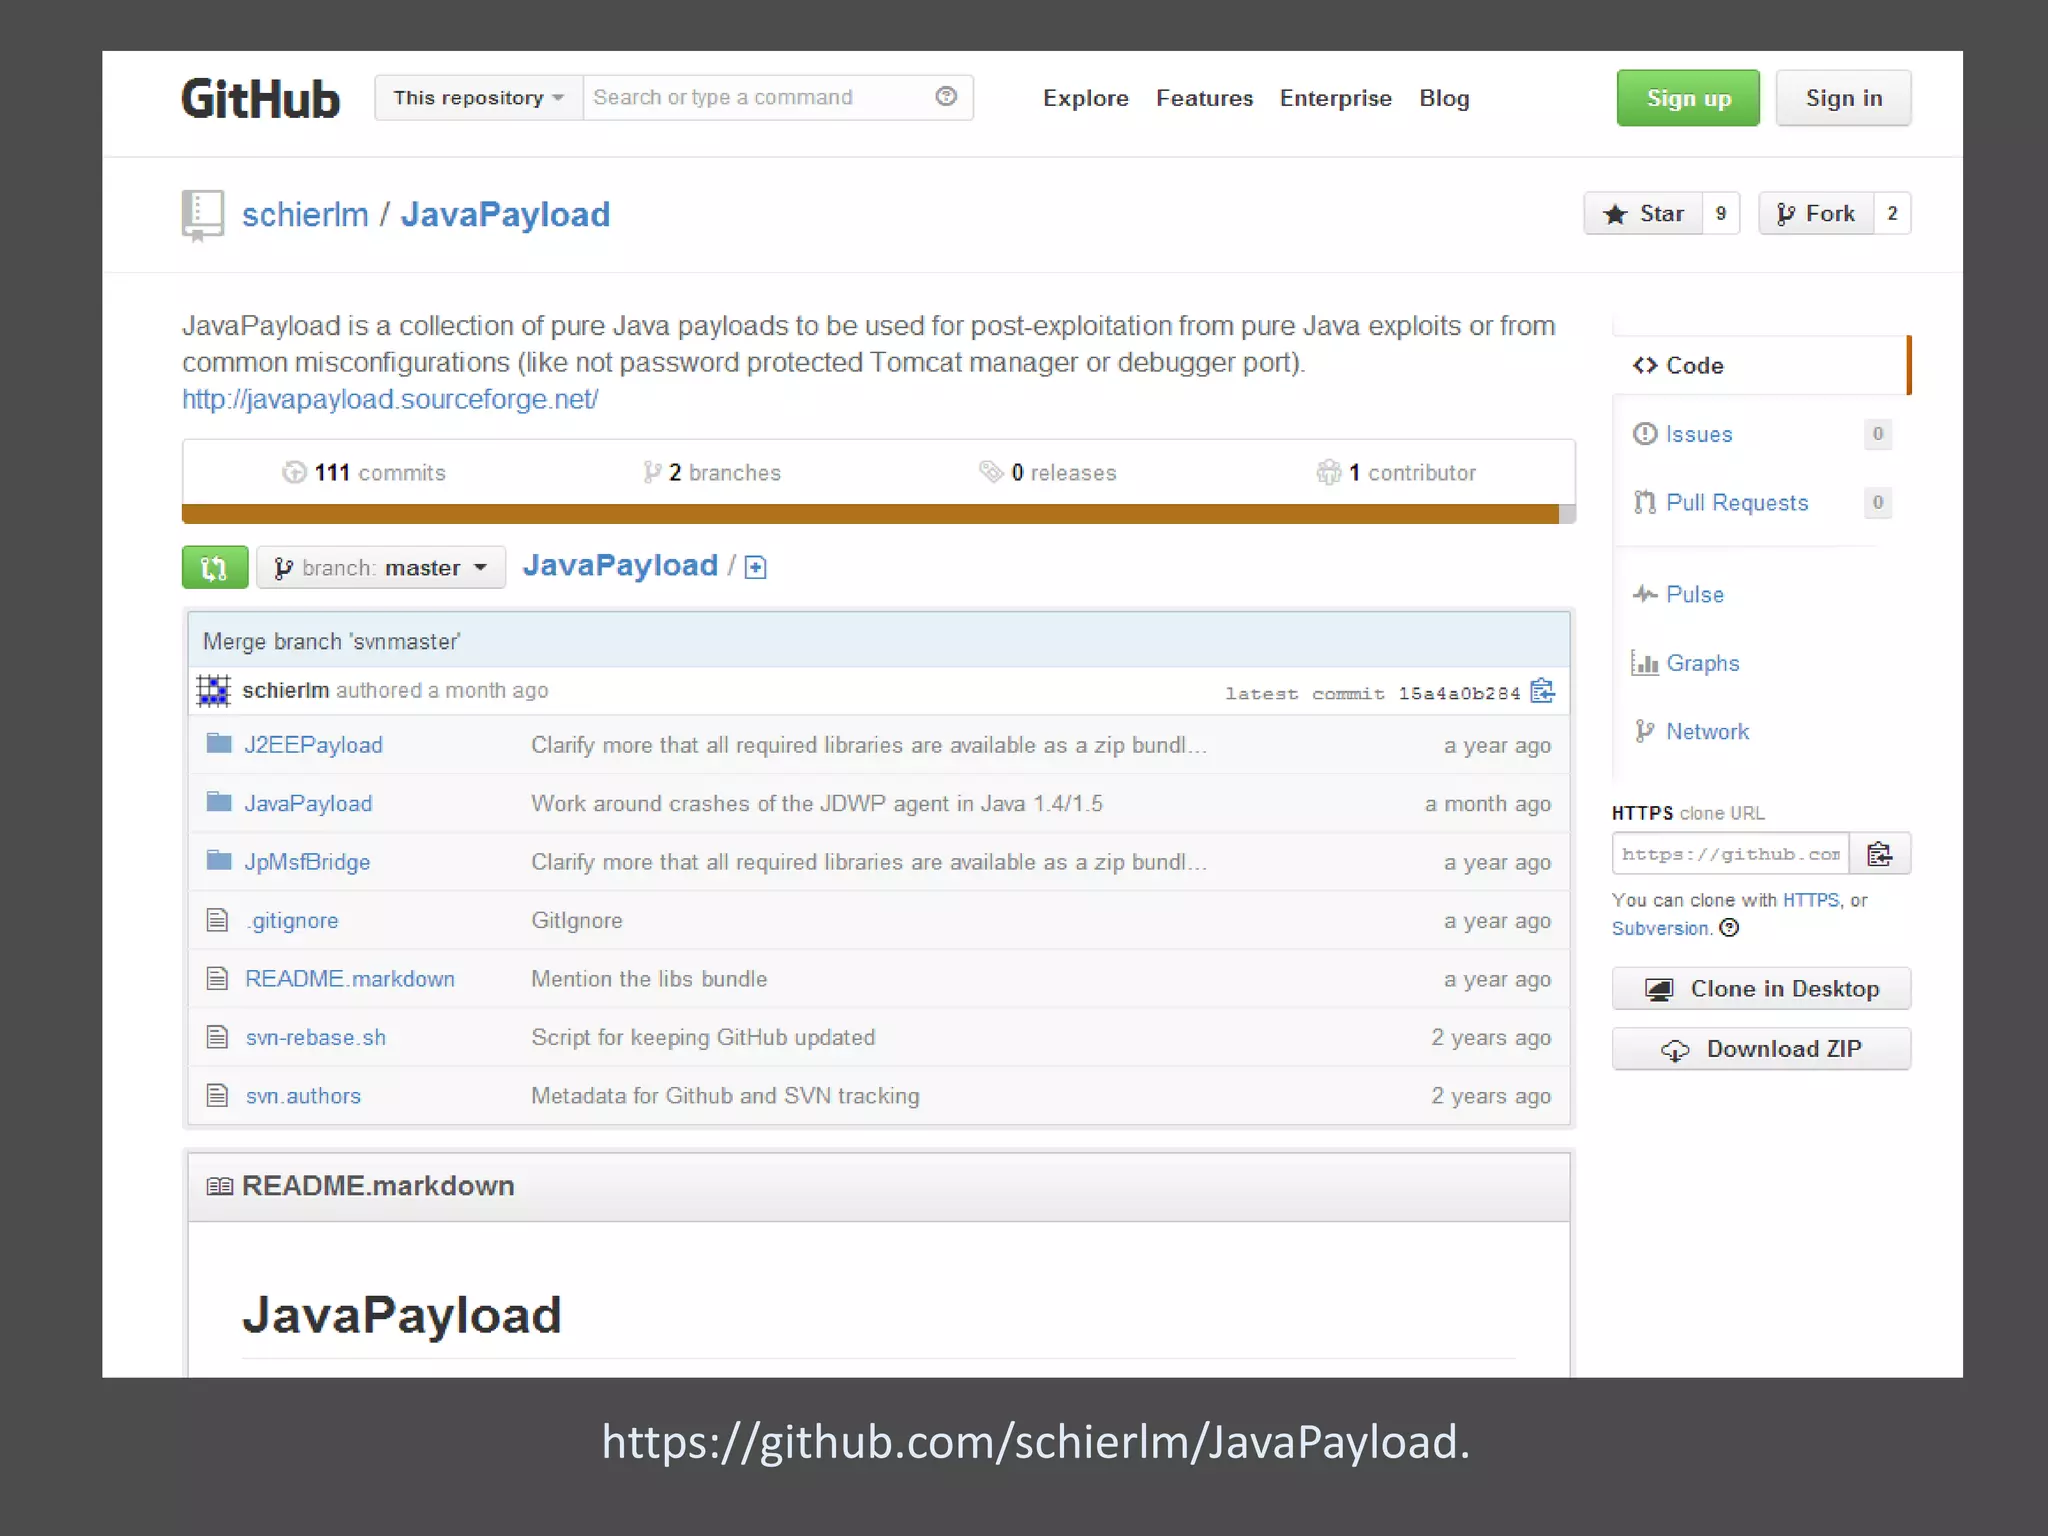Click the JavaPayload breadcrumb root link
Image resolution: width=2048 pixels, height=1536 pixels.
[620, 565]
